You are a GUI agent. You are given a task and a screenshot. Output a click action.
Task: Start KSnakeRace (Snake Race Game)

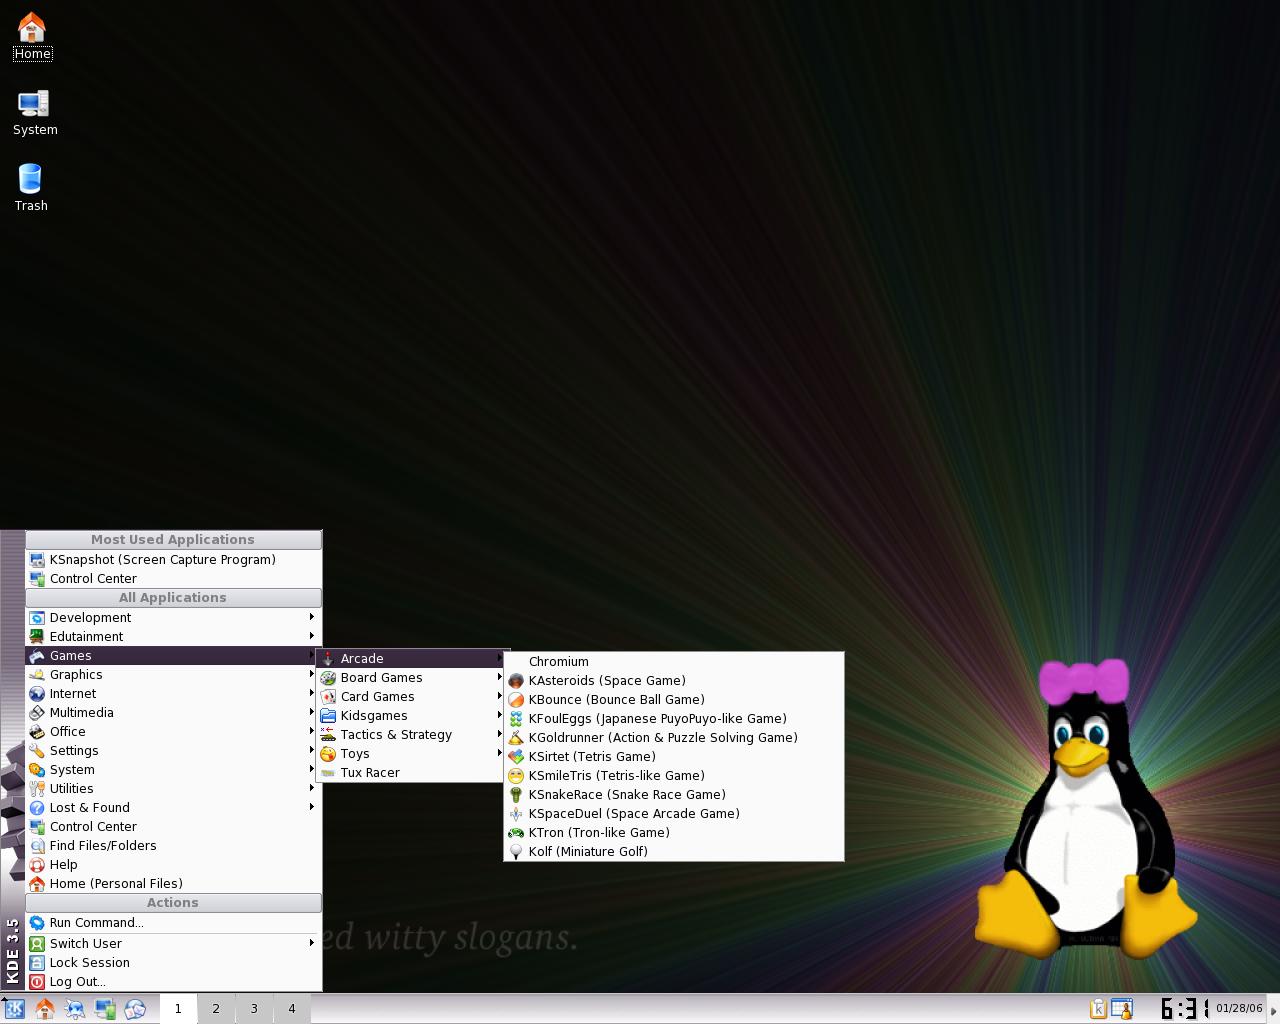tap(673, 795)
